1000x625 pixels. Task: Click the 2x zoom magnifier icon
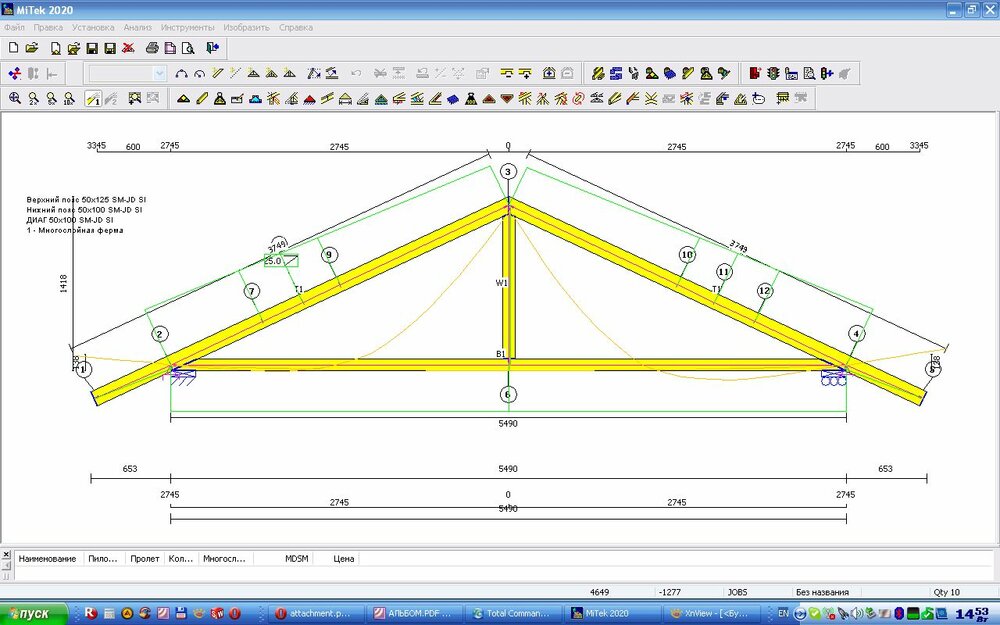(x=33, y=98)
